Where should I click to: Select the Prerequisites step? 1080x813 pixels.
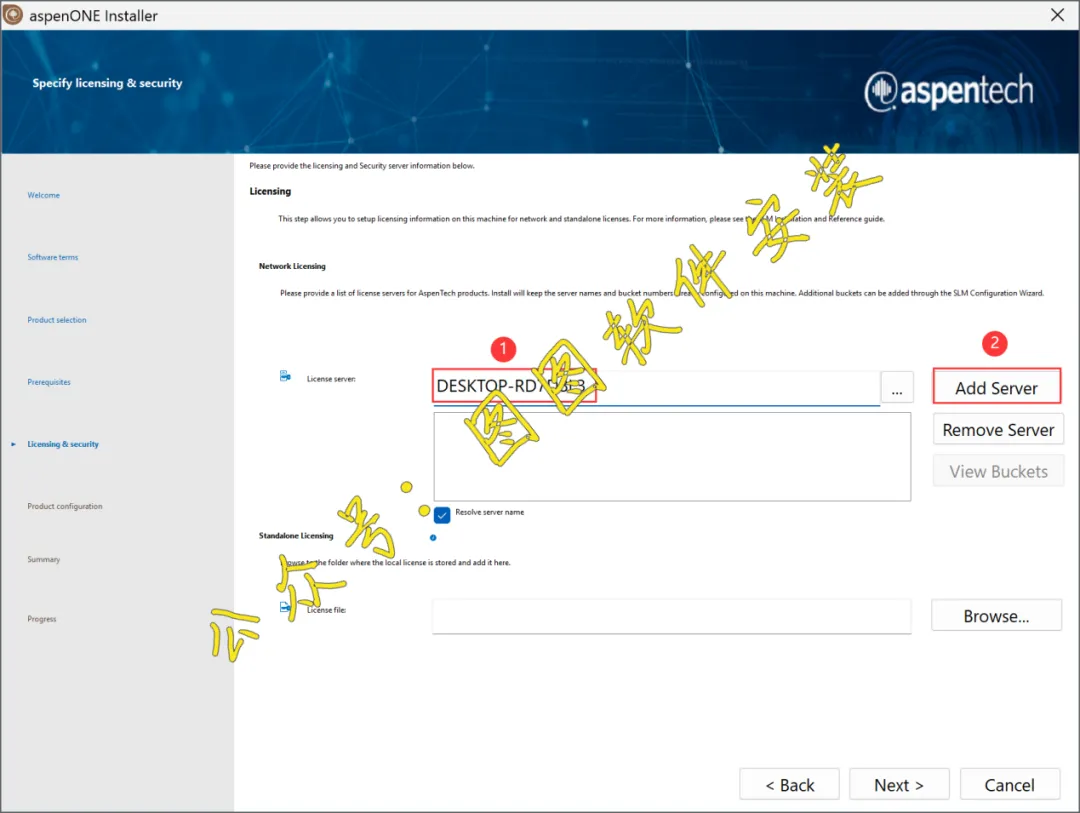pos(49,382)
